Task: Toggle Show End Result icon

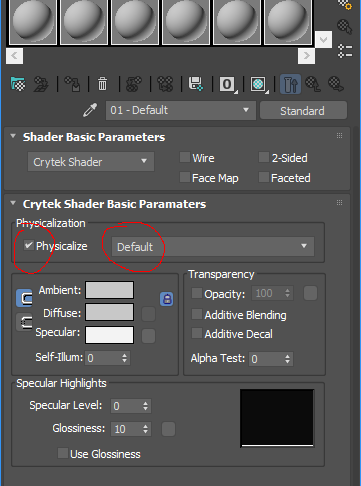Action: pos(290,84)
